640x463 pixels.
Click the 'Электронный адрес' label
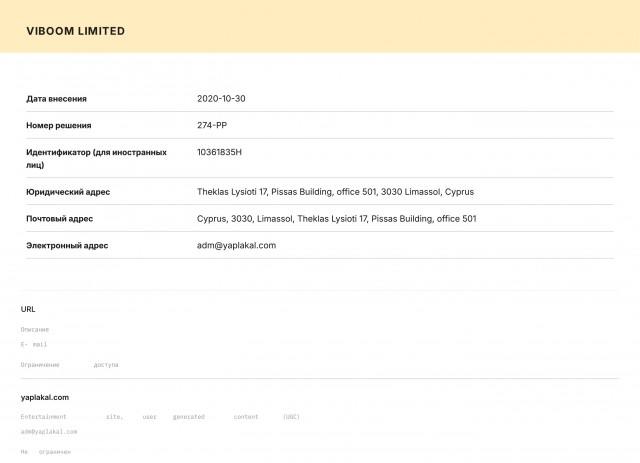click(x=67, y=245)
